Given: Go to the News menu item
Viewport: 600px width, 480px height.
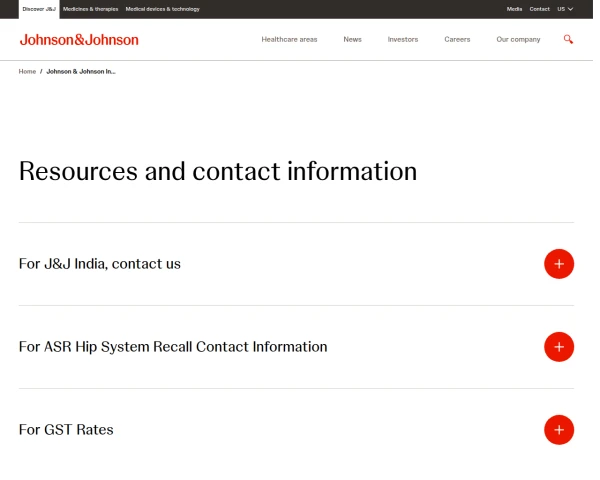Looking at the screenshot, I should click(352, 40).
